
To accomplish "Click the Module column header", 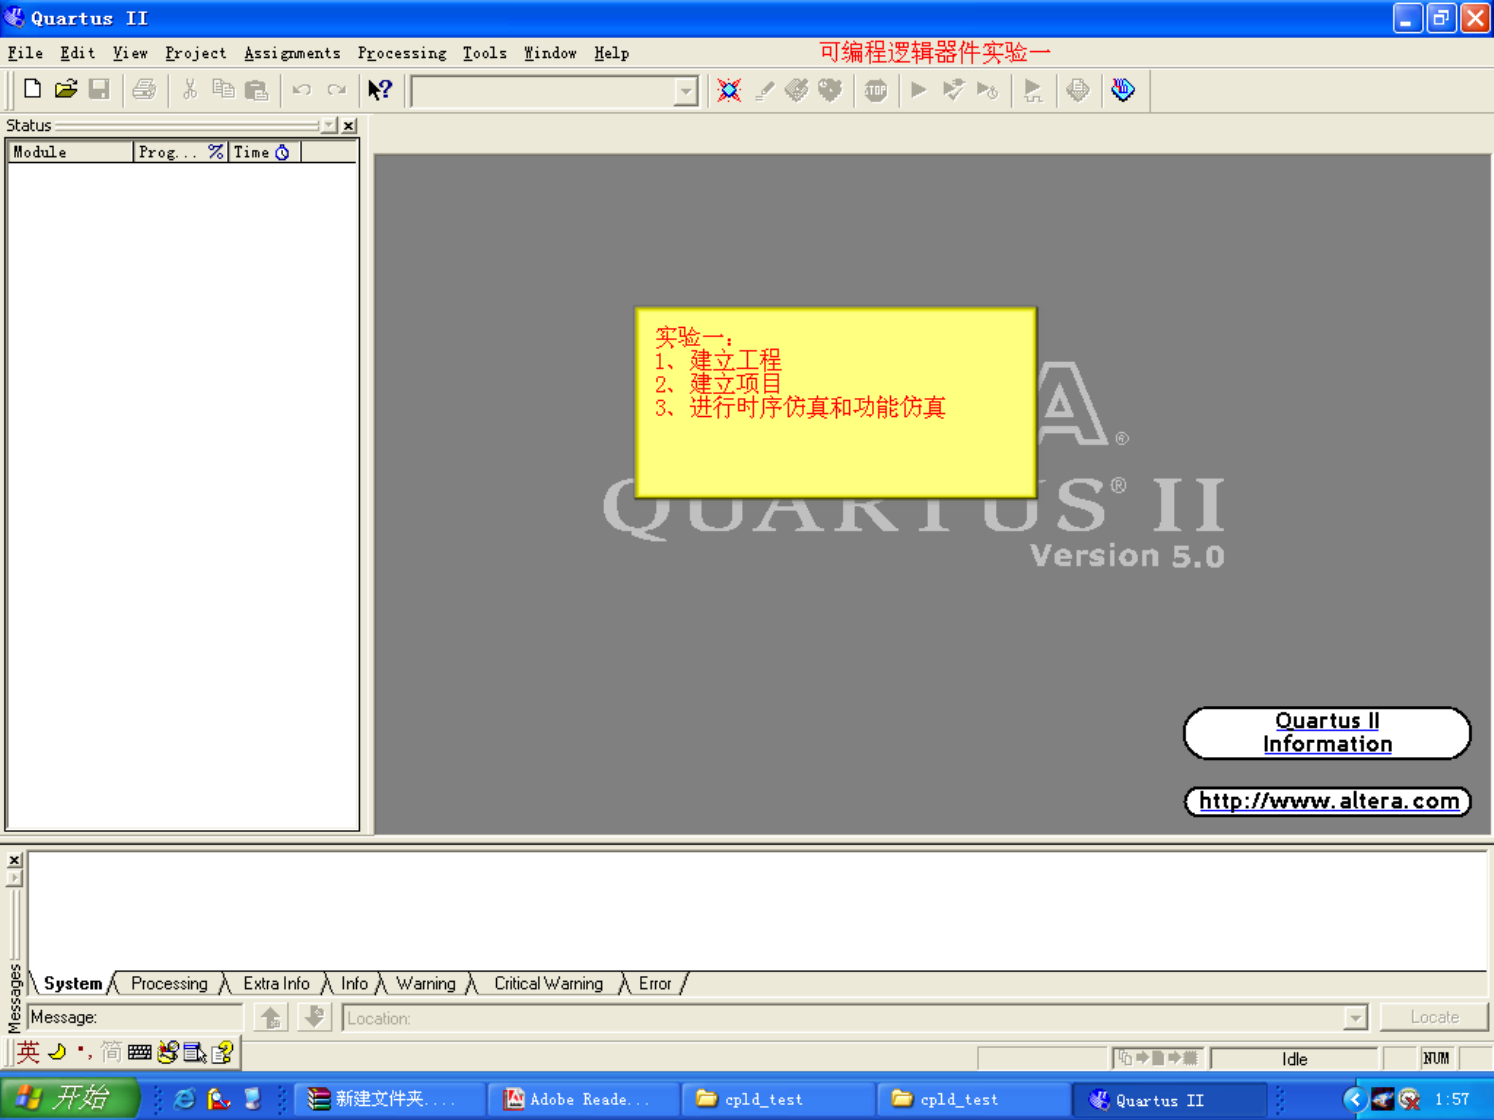I will click(70, 152).
